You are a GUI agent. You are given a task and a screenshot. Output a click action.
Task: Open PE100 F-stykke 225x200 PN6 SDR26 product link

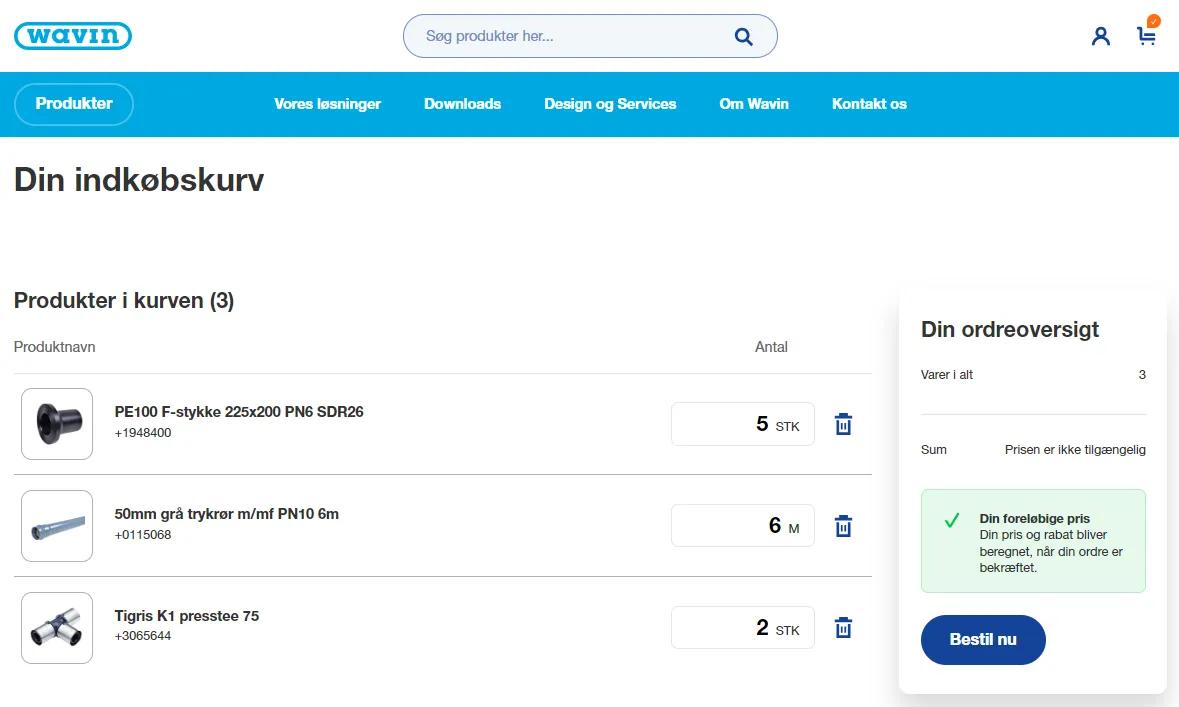click(x=239, y=411)
